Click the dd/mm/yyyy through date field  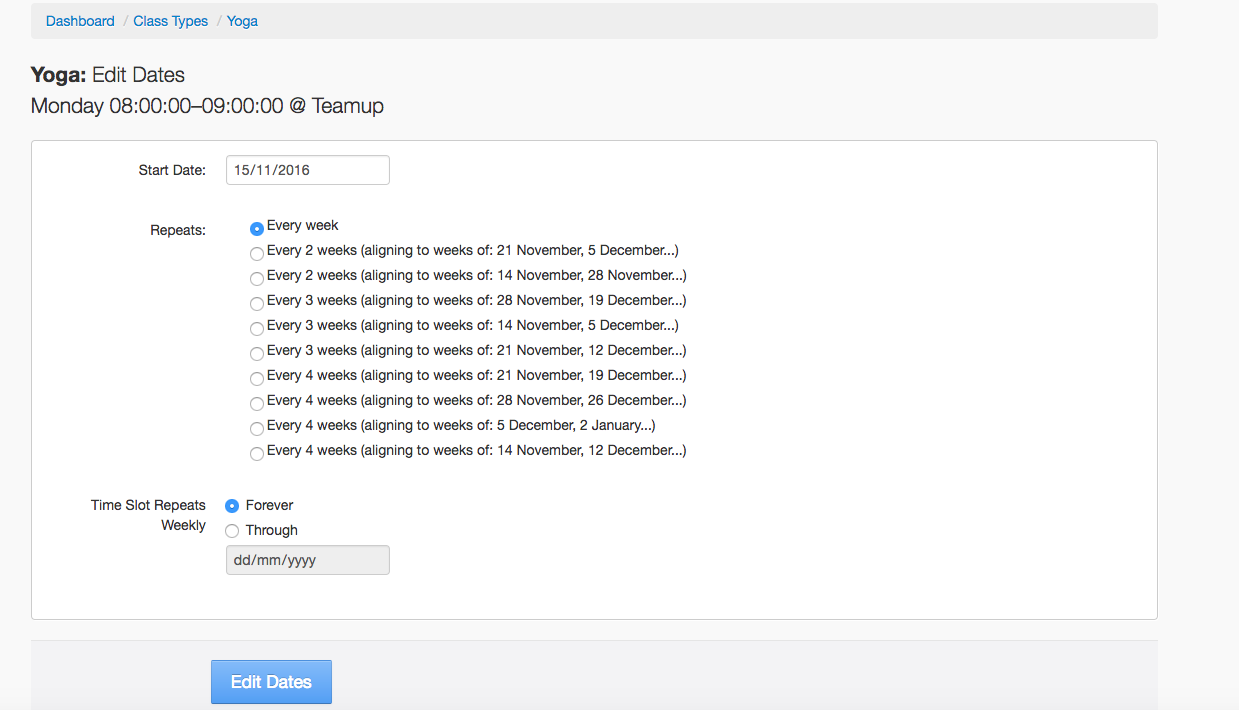[x=307, y=560]
